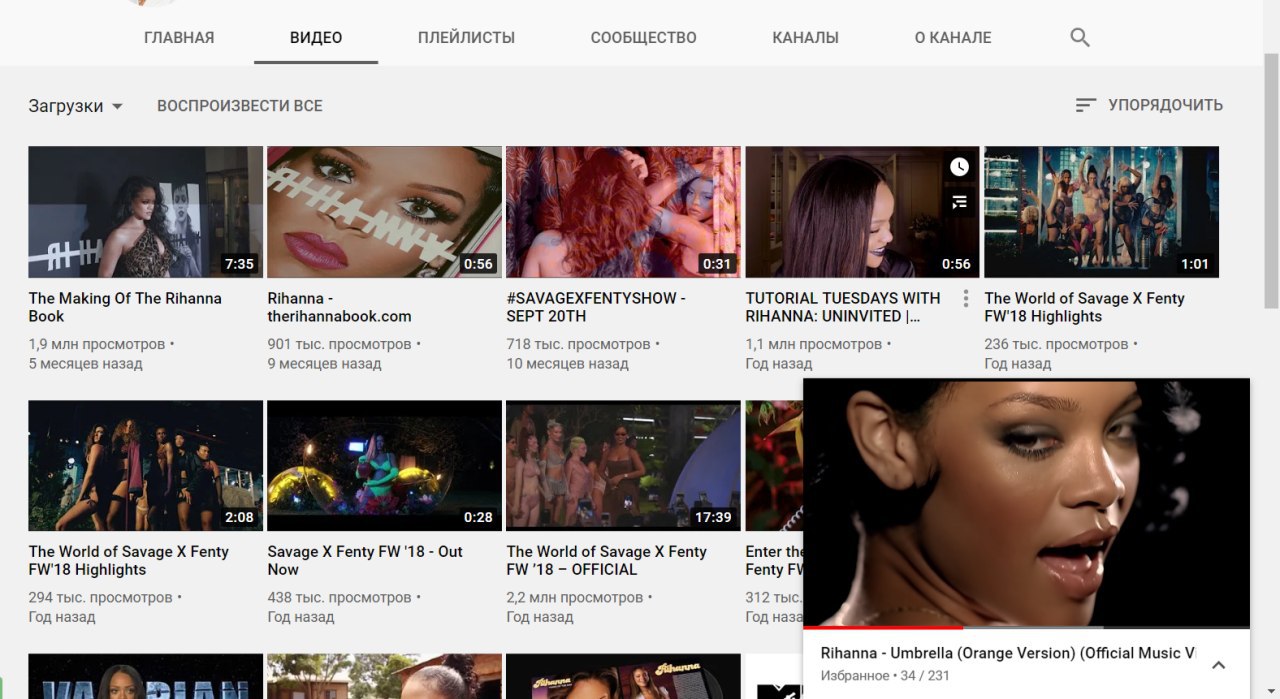Go to the Сообщество tab

(x=643, y=38)
